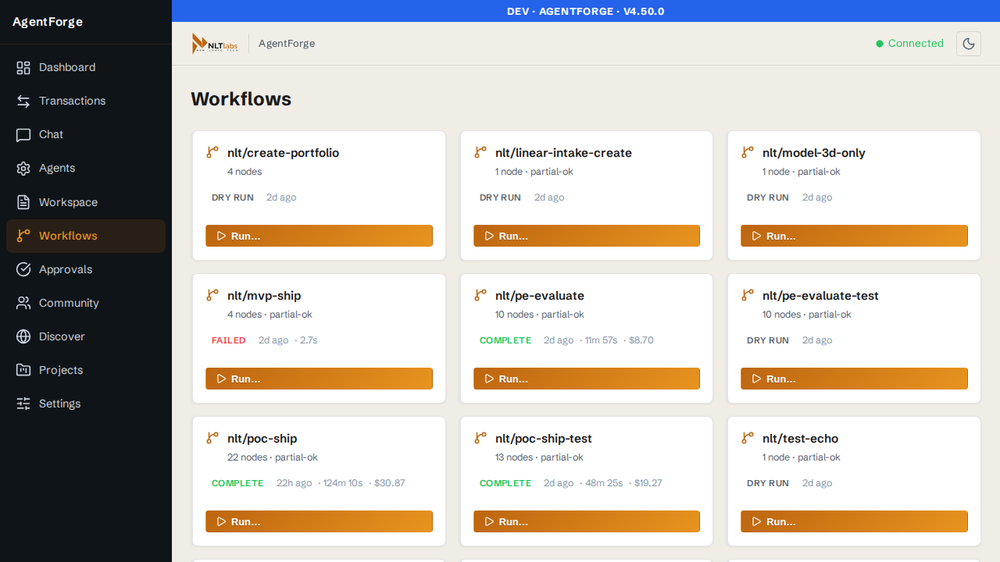1000x562 pixels.
Task: Click branch icon beside nlt/create-portfolio
Action: point(212,152)
